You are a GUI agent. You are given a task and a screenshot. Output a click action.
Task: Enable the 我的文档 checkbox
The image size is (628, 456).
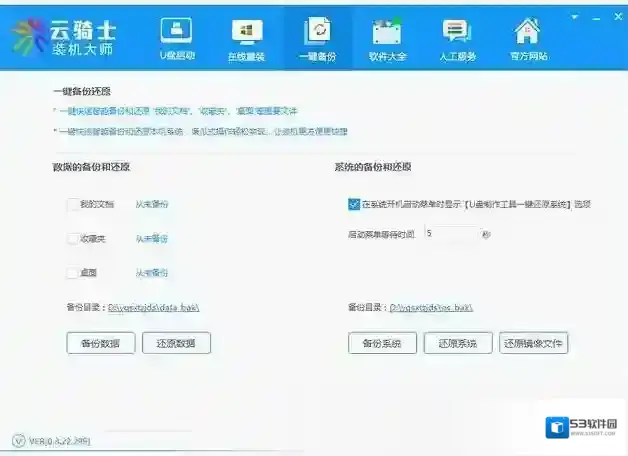[x=73, y=204]
